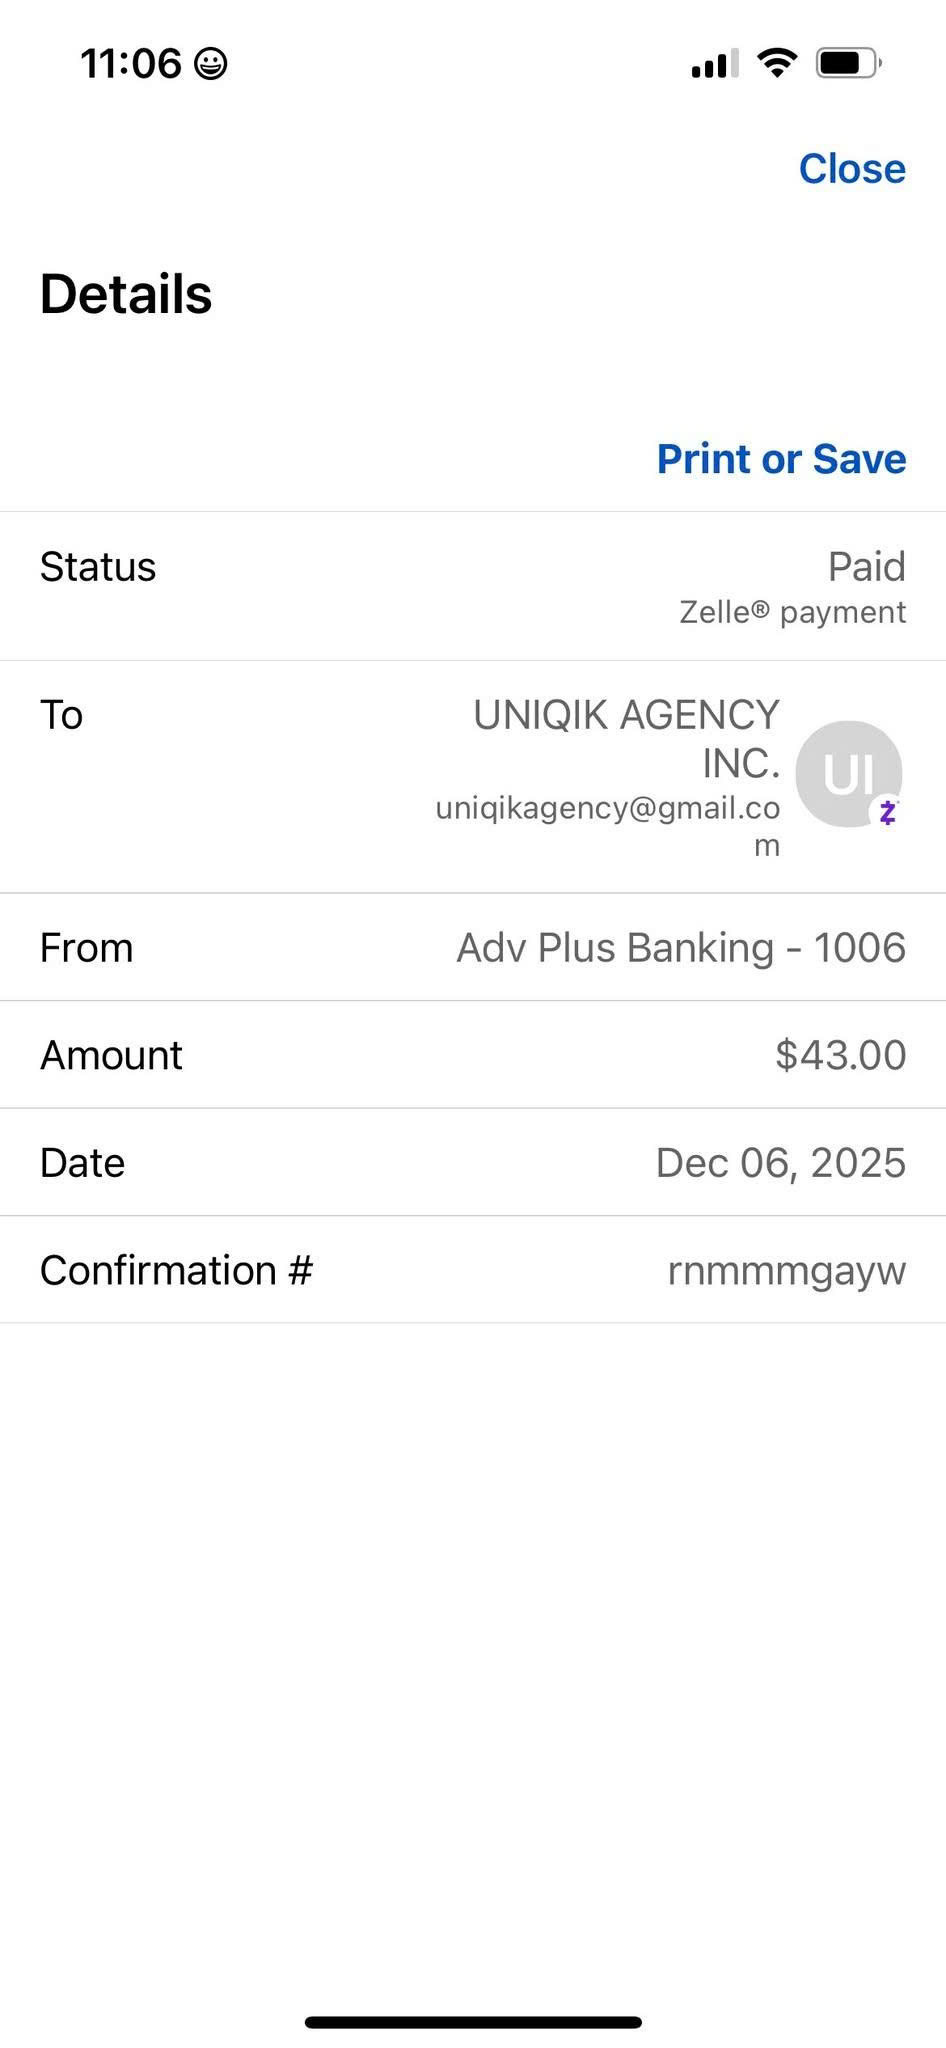Viewport: 946px width, 2048px height.
Task: Tap the Paid status text
Action: (x=866, y=567)
